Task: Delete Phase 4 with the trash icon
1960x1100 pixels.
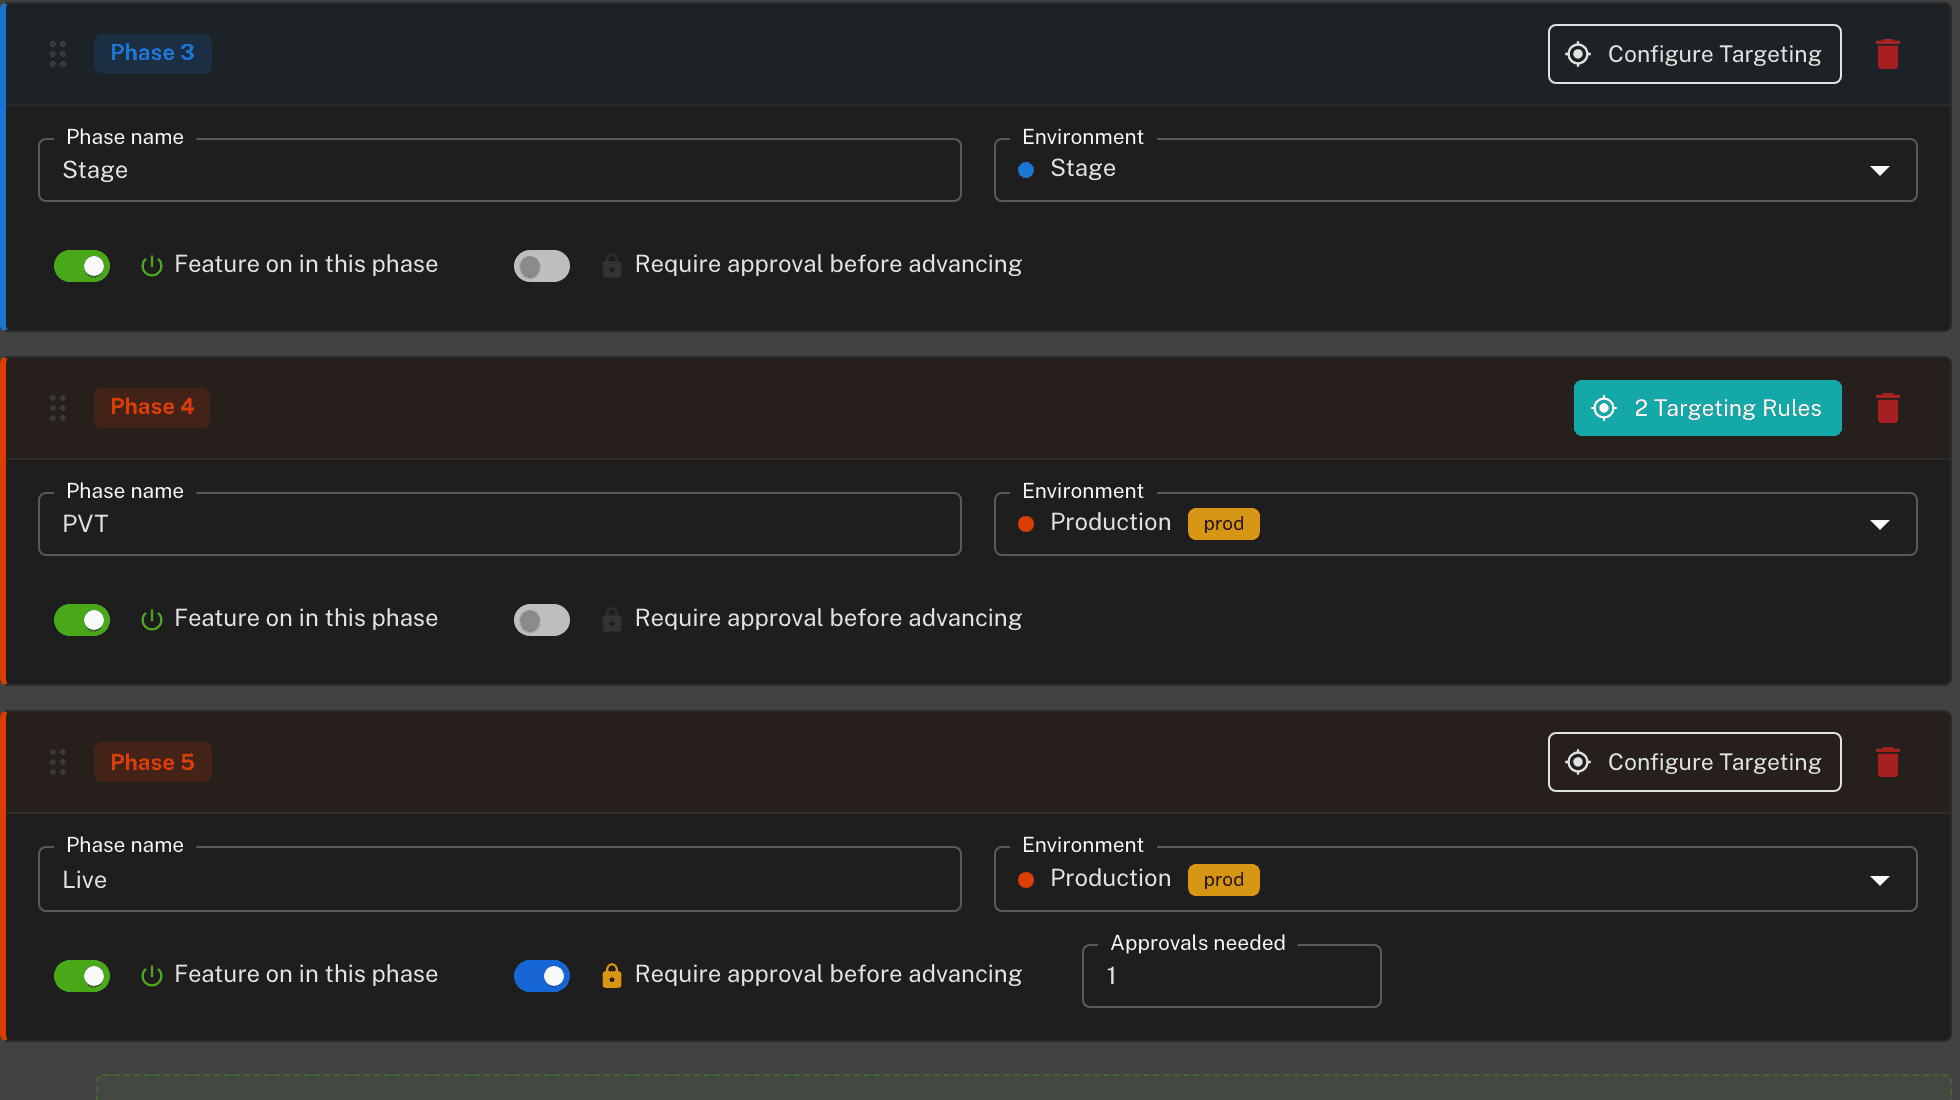Action: click(x=1888, y=408)
